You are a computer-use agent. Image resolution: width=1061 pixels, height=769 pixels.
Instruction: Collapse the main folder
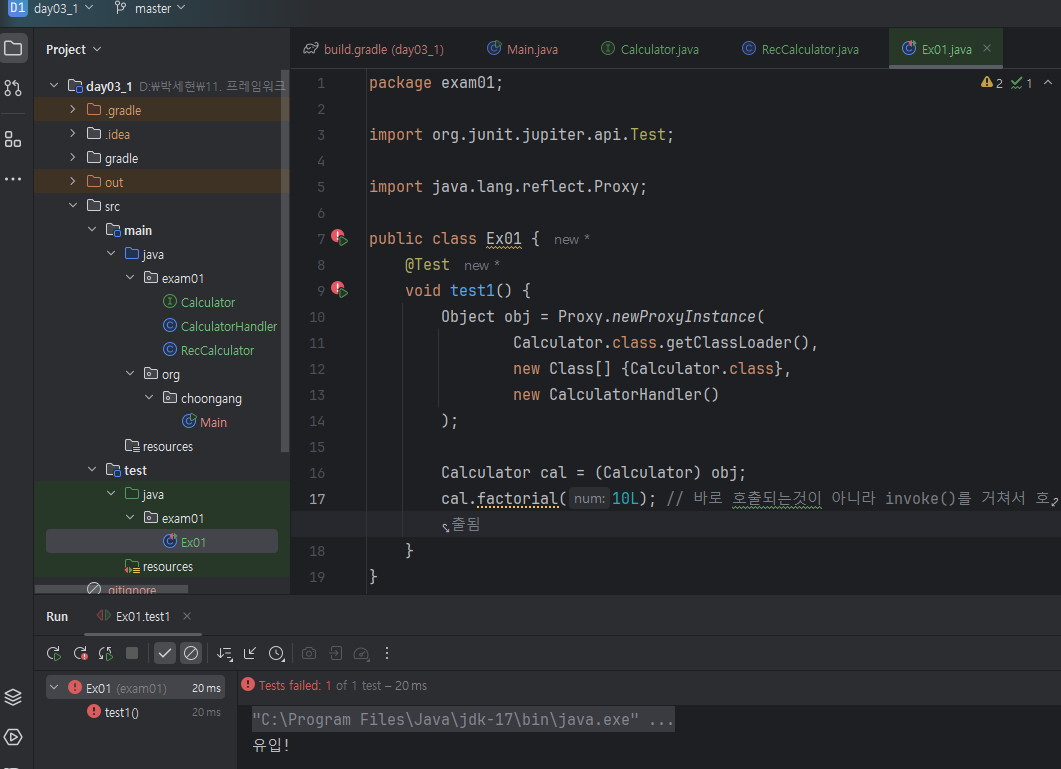(x=92, y=230)
